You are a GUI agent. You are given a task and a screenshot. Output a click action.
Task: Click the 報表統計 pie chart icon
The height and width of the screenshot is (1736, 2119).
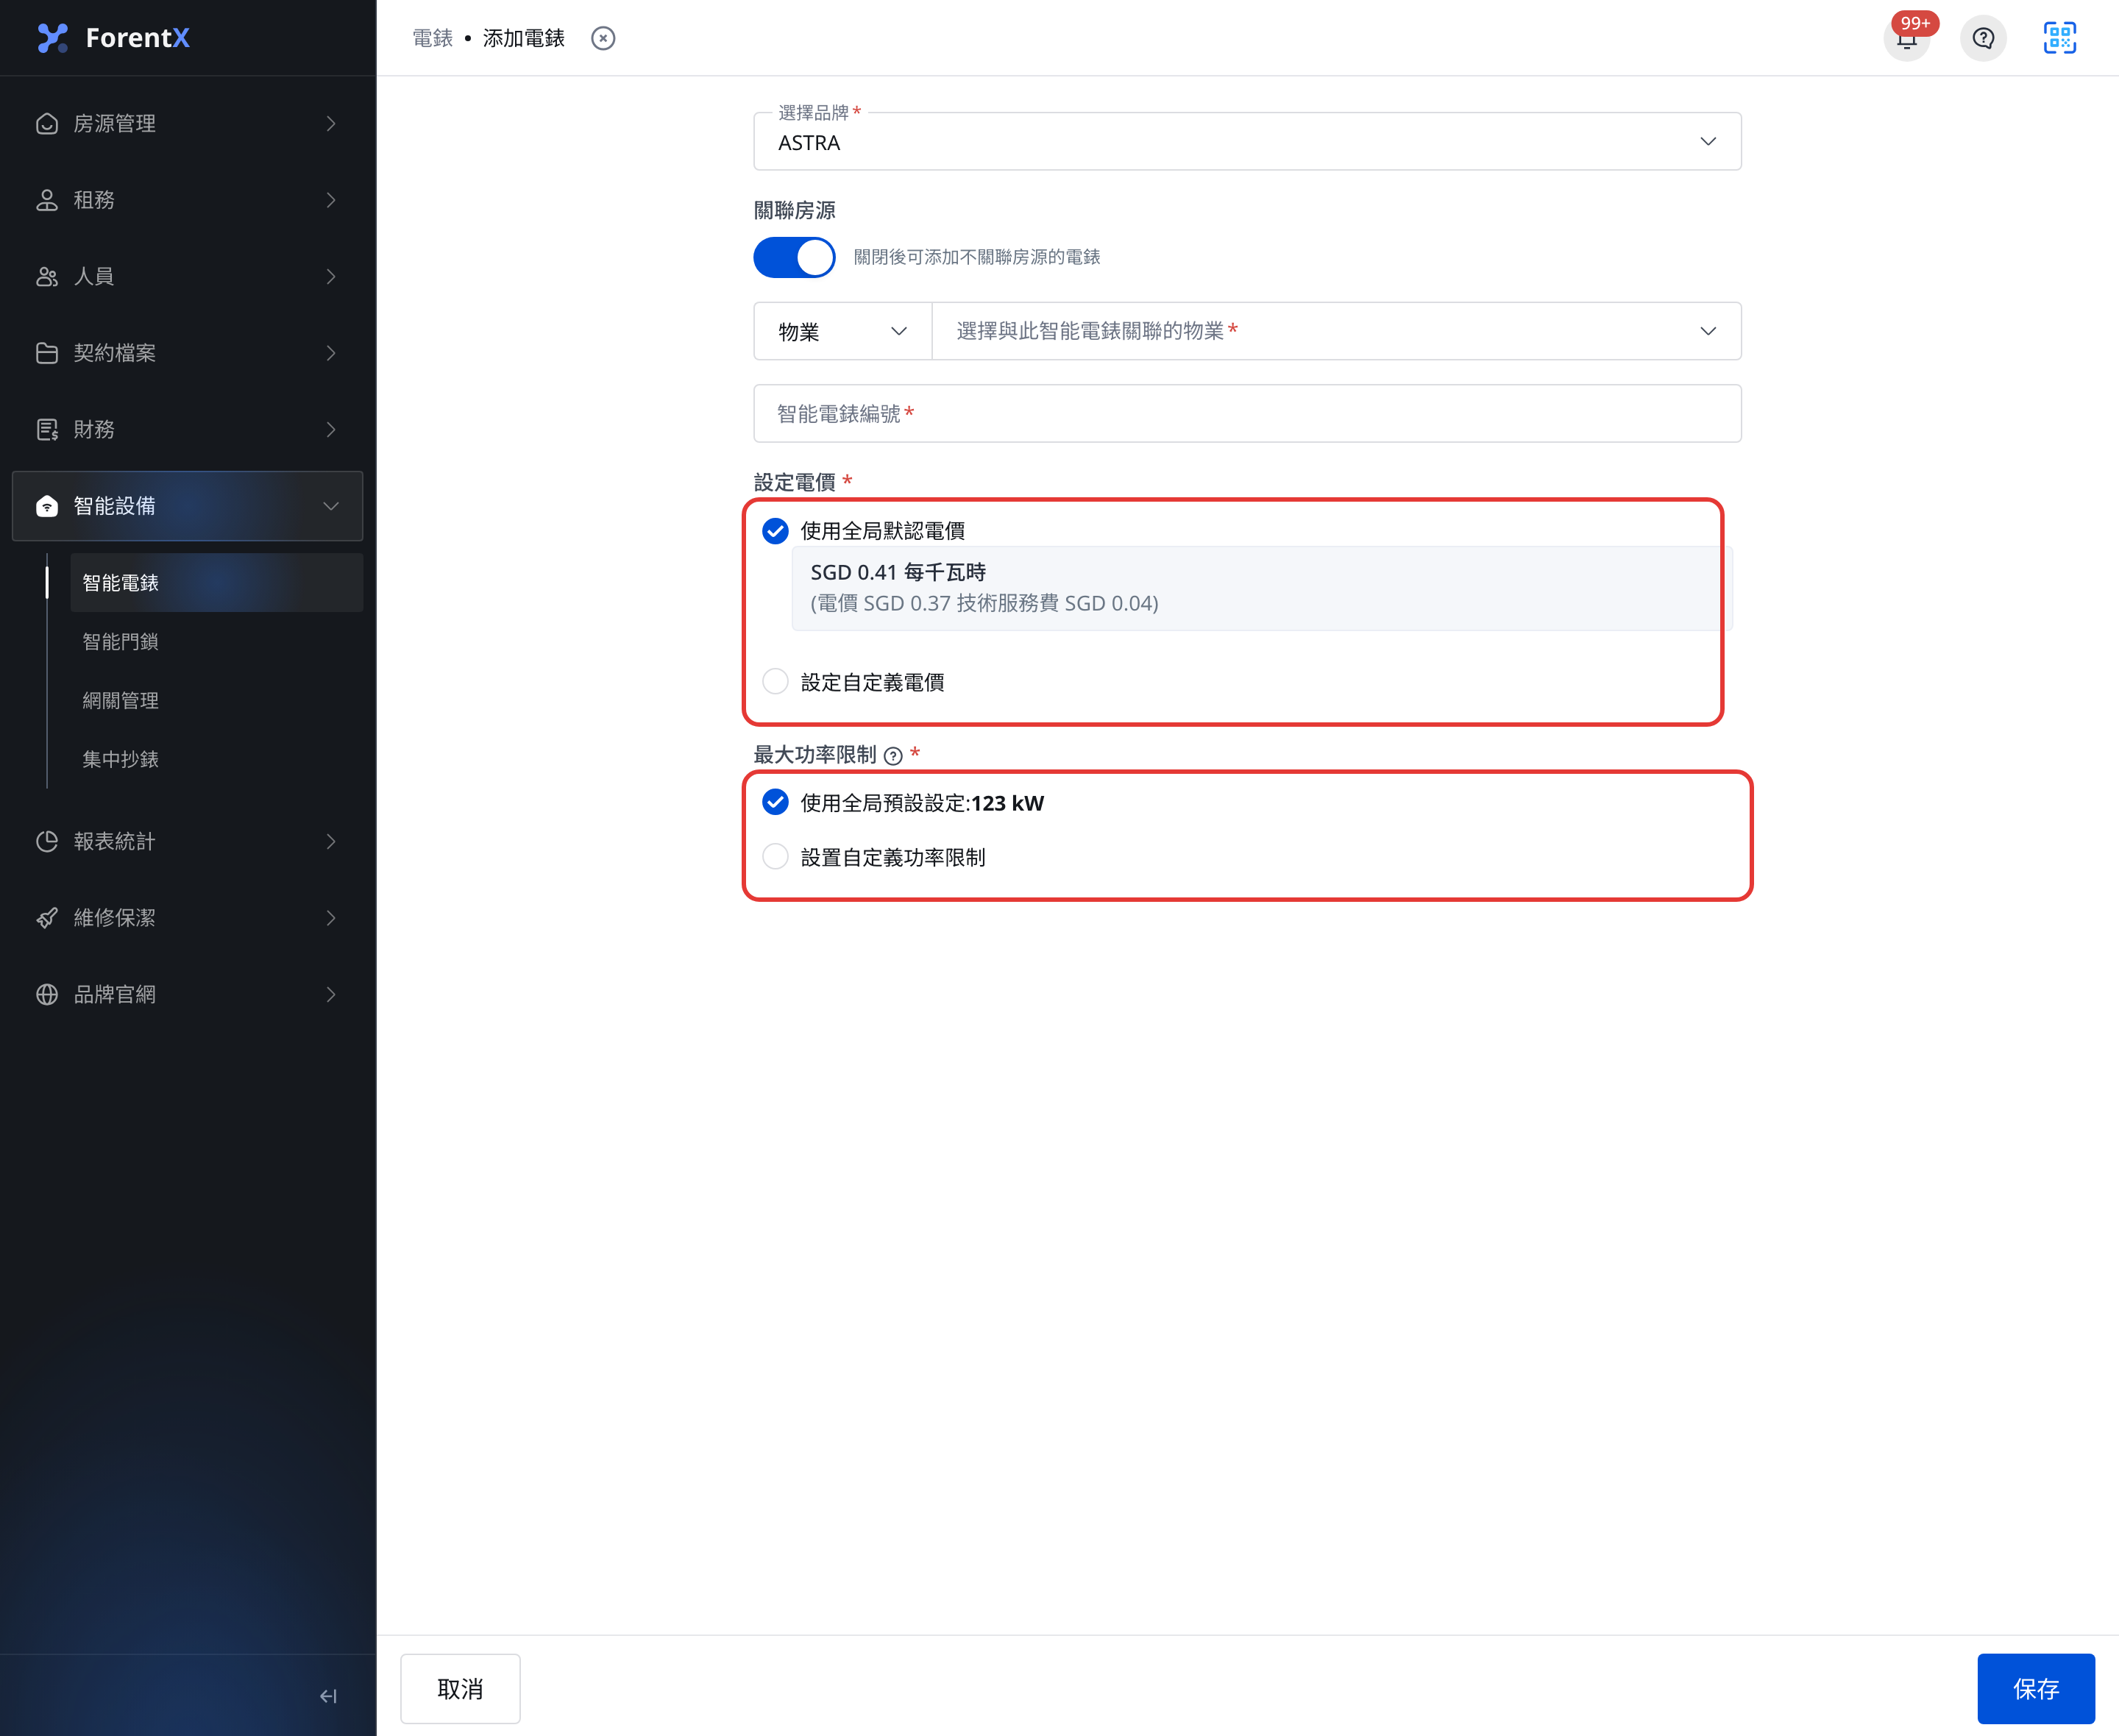click(47, 842)
